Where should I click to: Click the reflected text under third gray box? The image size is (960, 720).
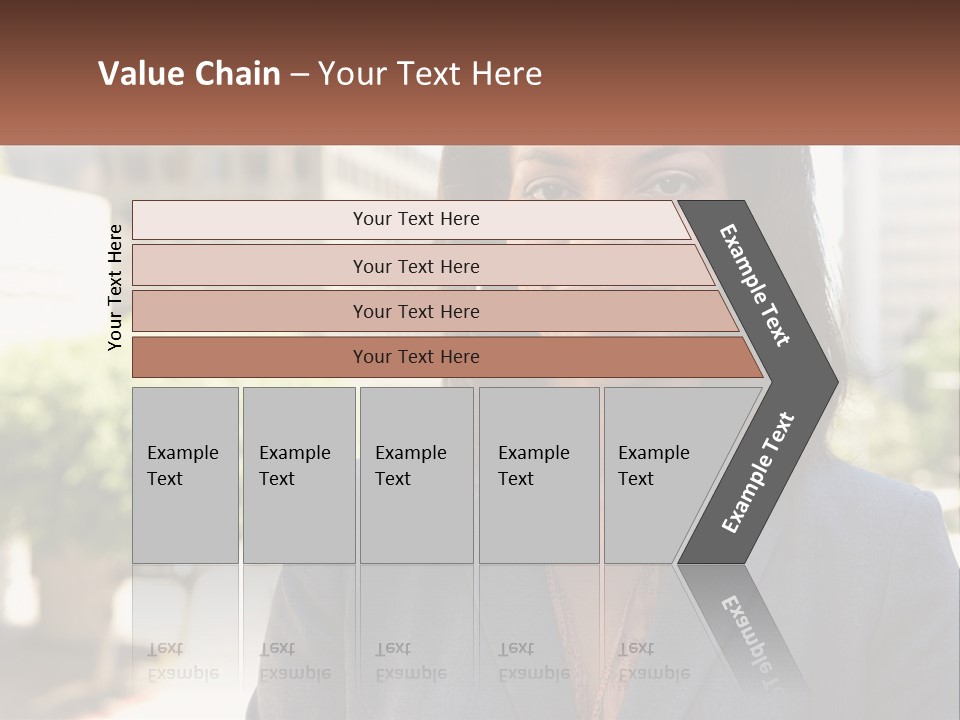[411, 661]
